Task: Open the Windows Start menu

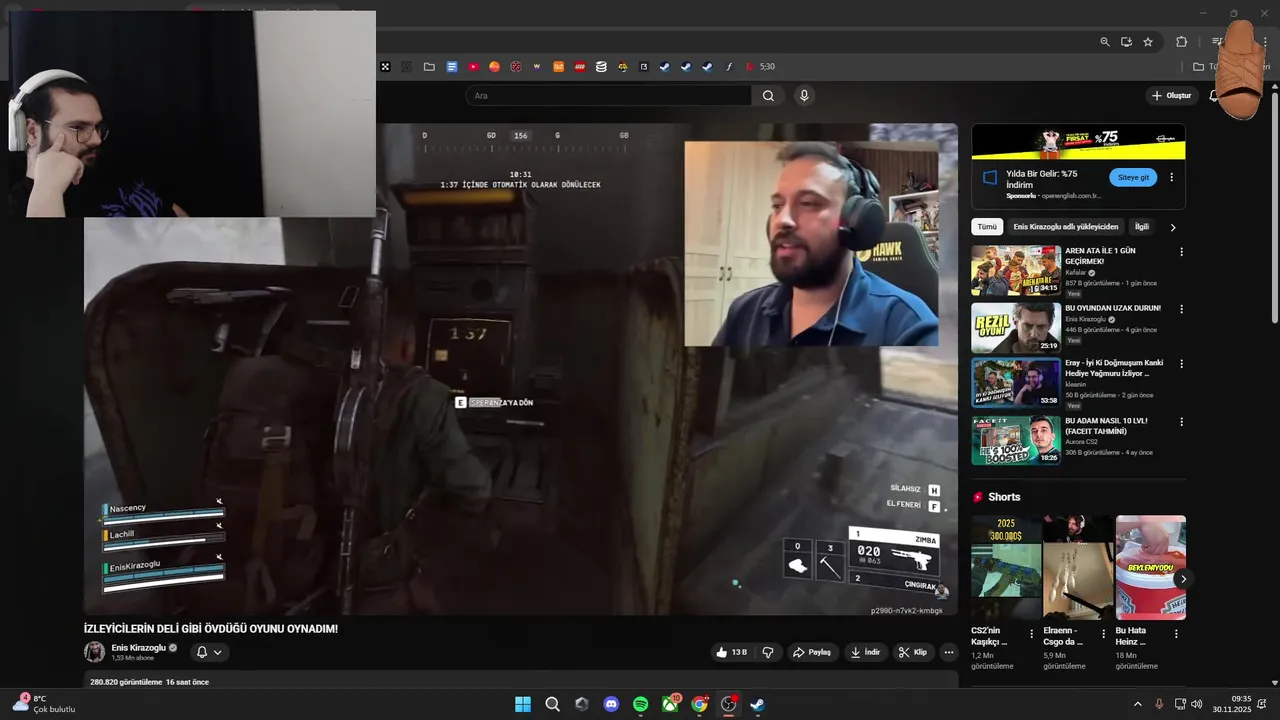Action: [x=523, y=704]
